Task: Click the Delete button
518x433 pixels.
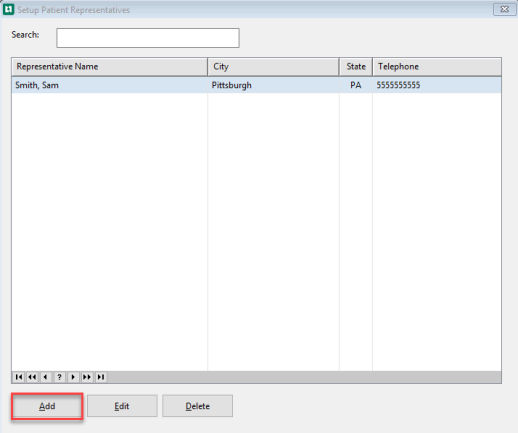Action: point(197,406)
